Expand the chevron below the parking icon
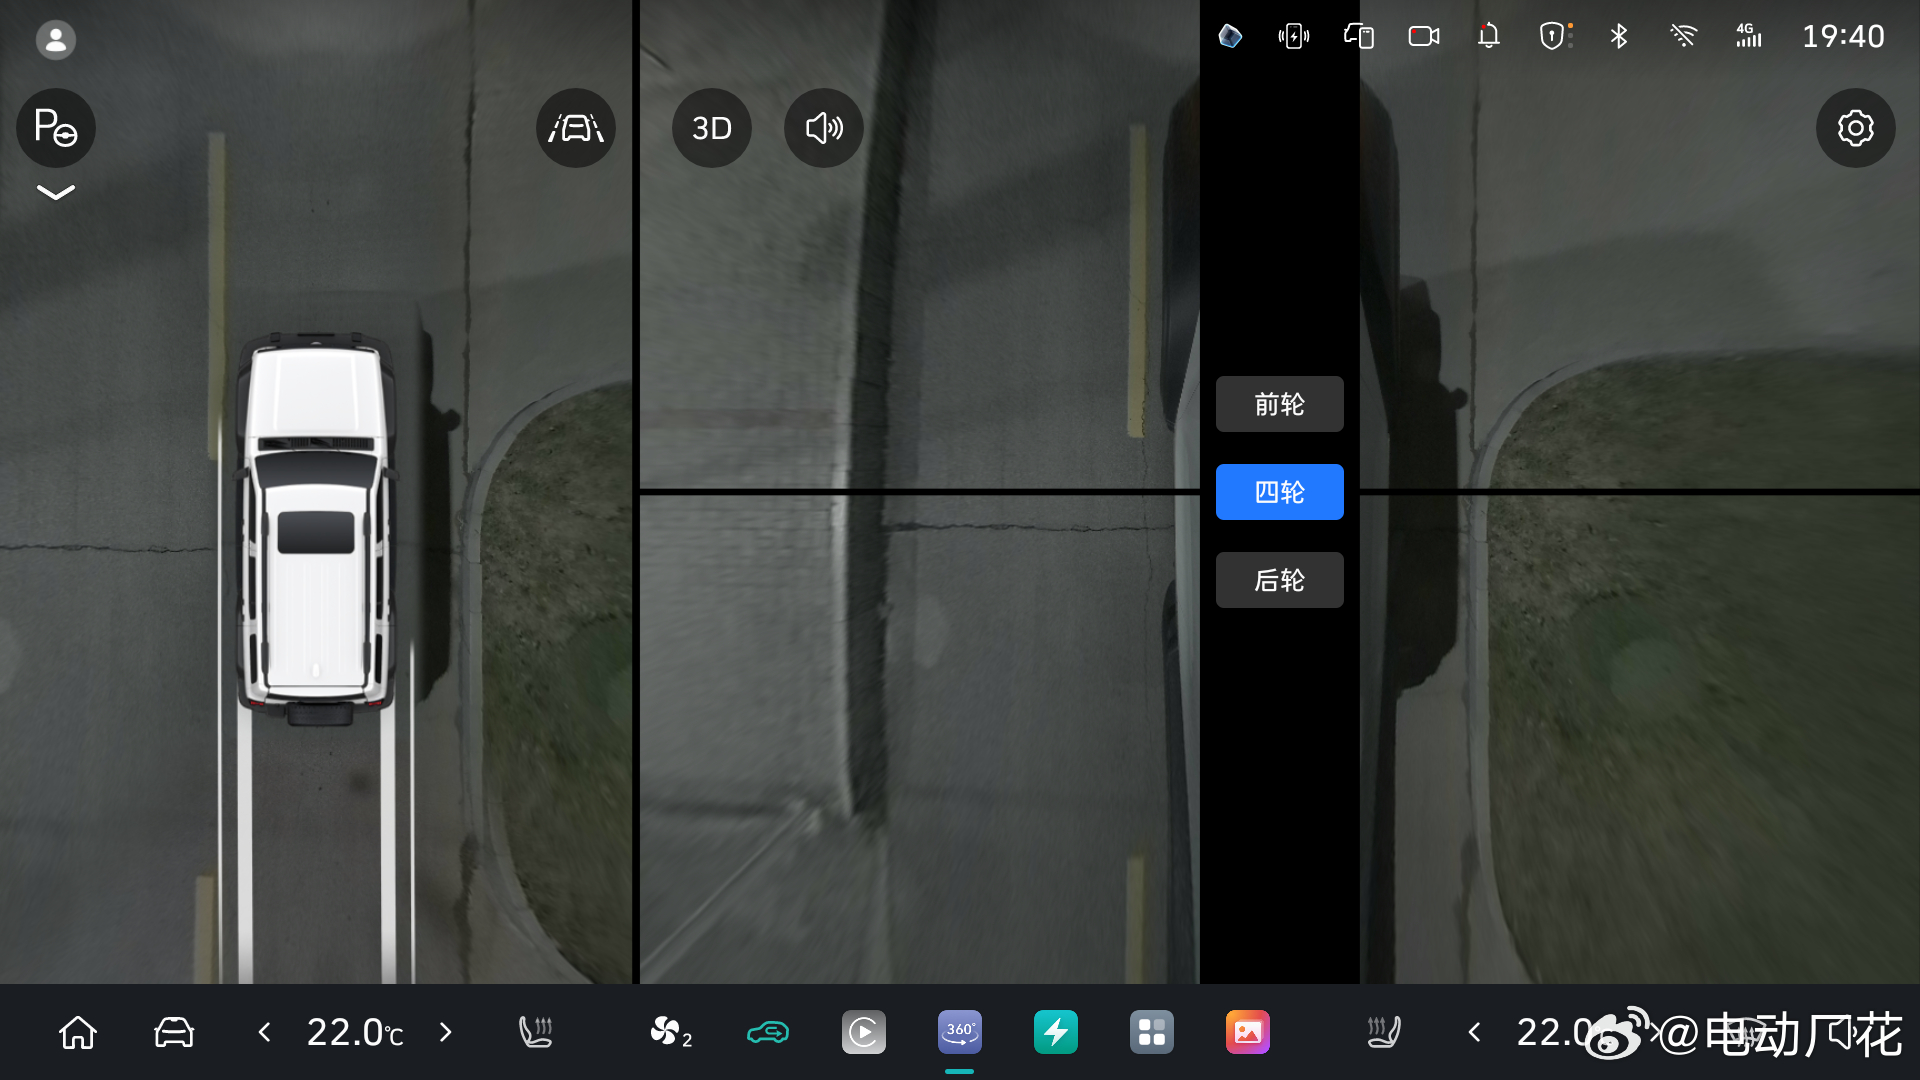 (x=56, y=192)
